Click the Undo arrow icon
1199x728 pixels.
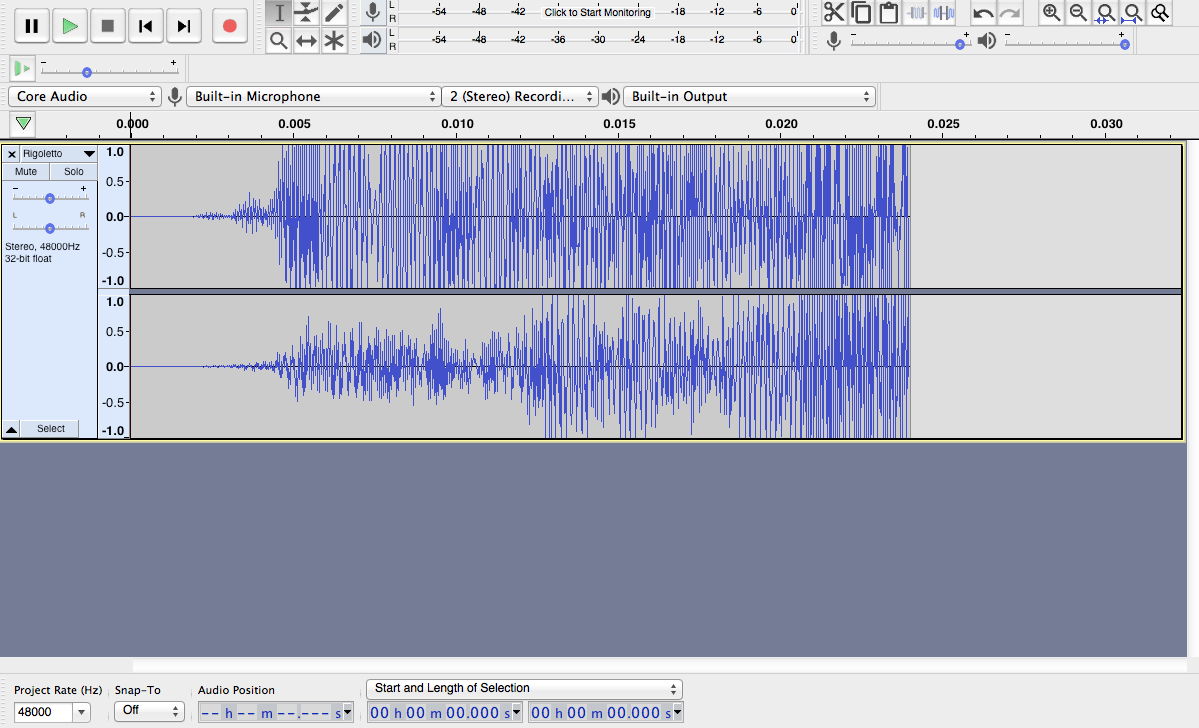point(983,13)
